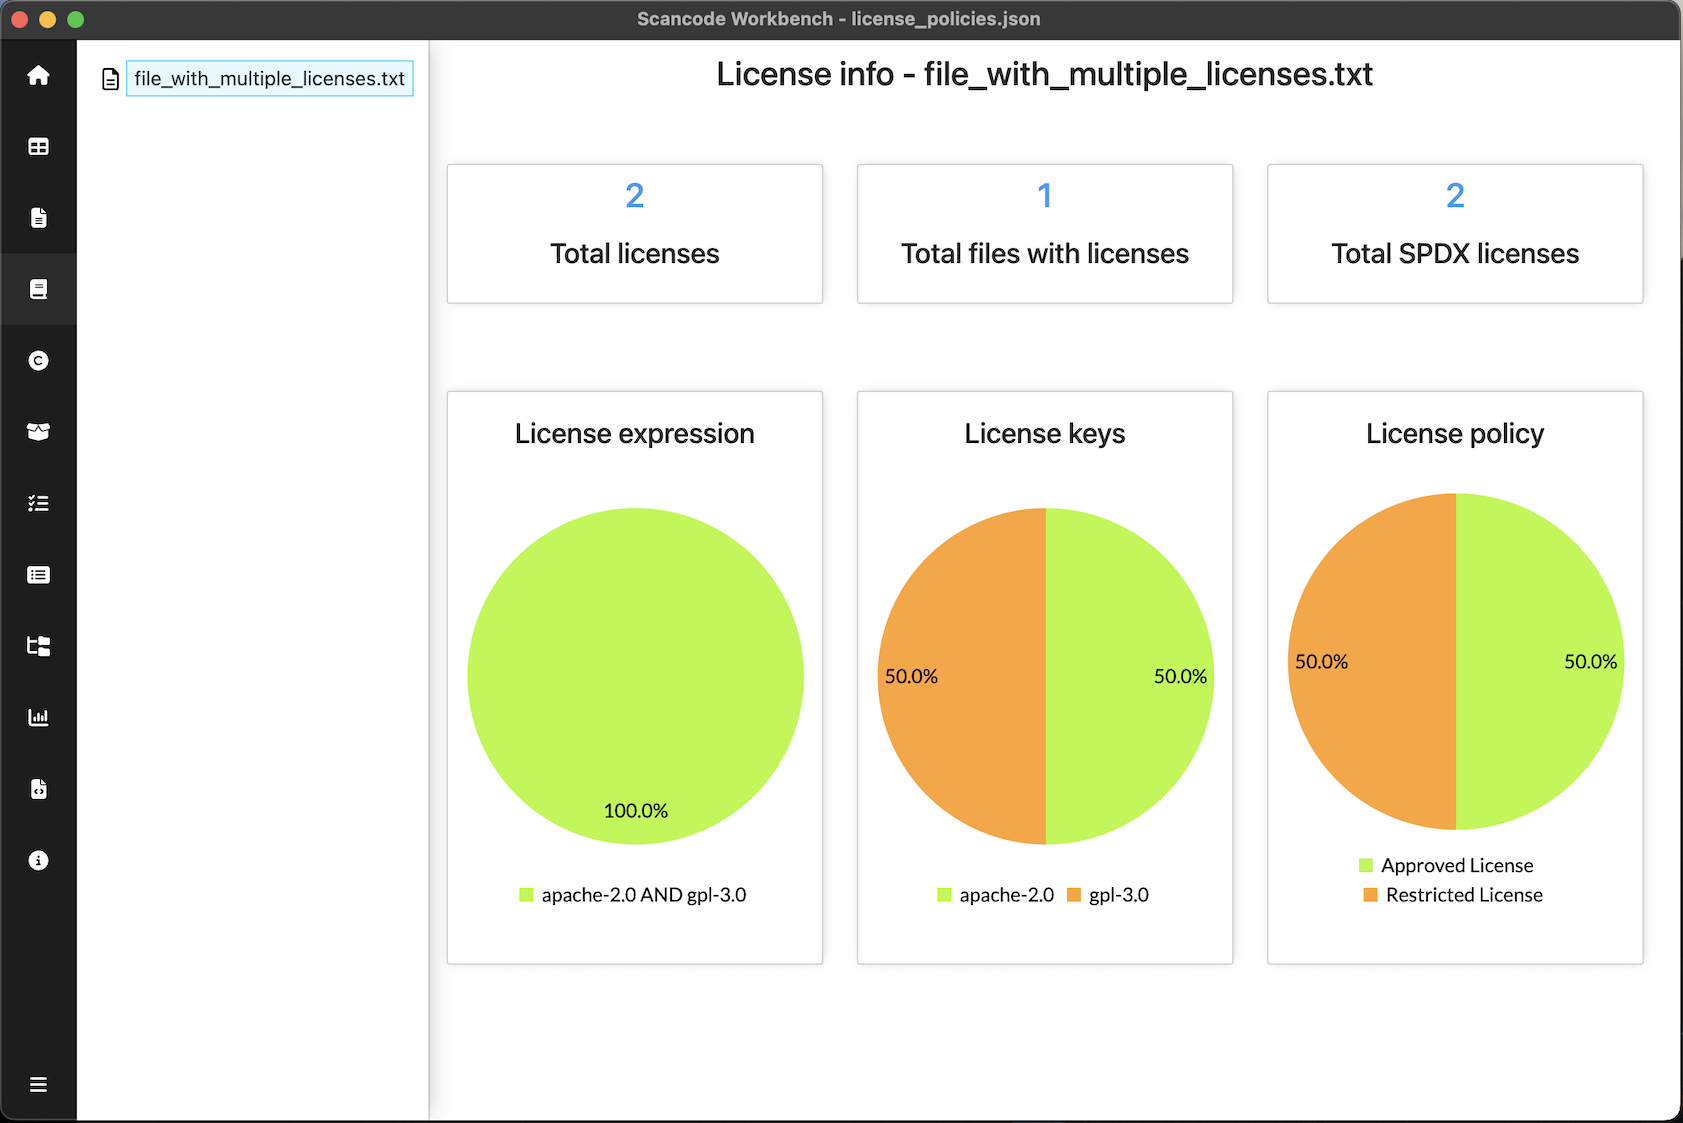Select the License info book icon

tap(38, 289)
